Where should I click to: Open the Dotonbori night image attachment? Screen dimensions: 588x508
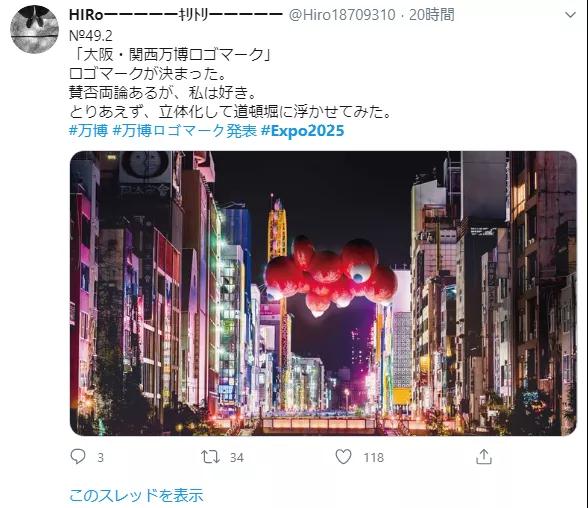pyautogui.click(x=323, y=293)
